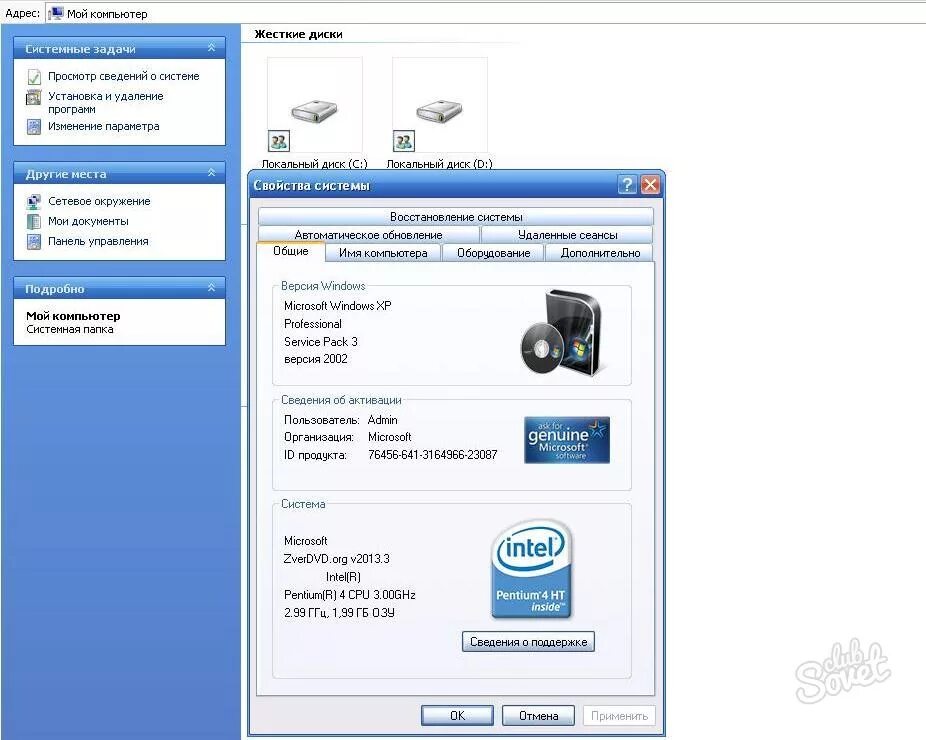Click the Intel Pentium 4 HT logo
Image resolution: width=926 pixels, height=740 pixels.
(x=531, y=569)
